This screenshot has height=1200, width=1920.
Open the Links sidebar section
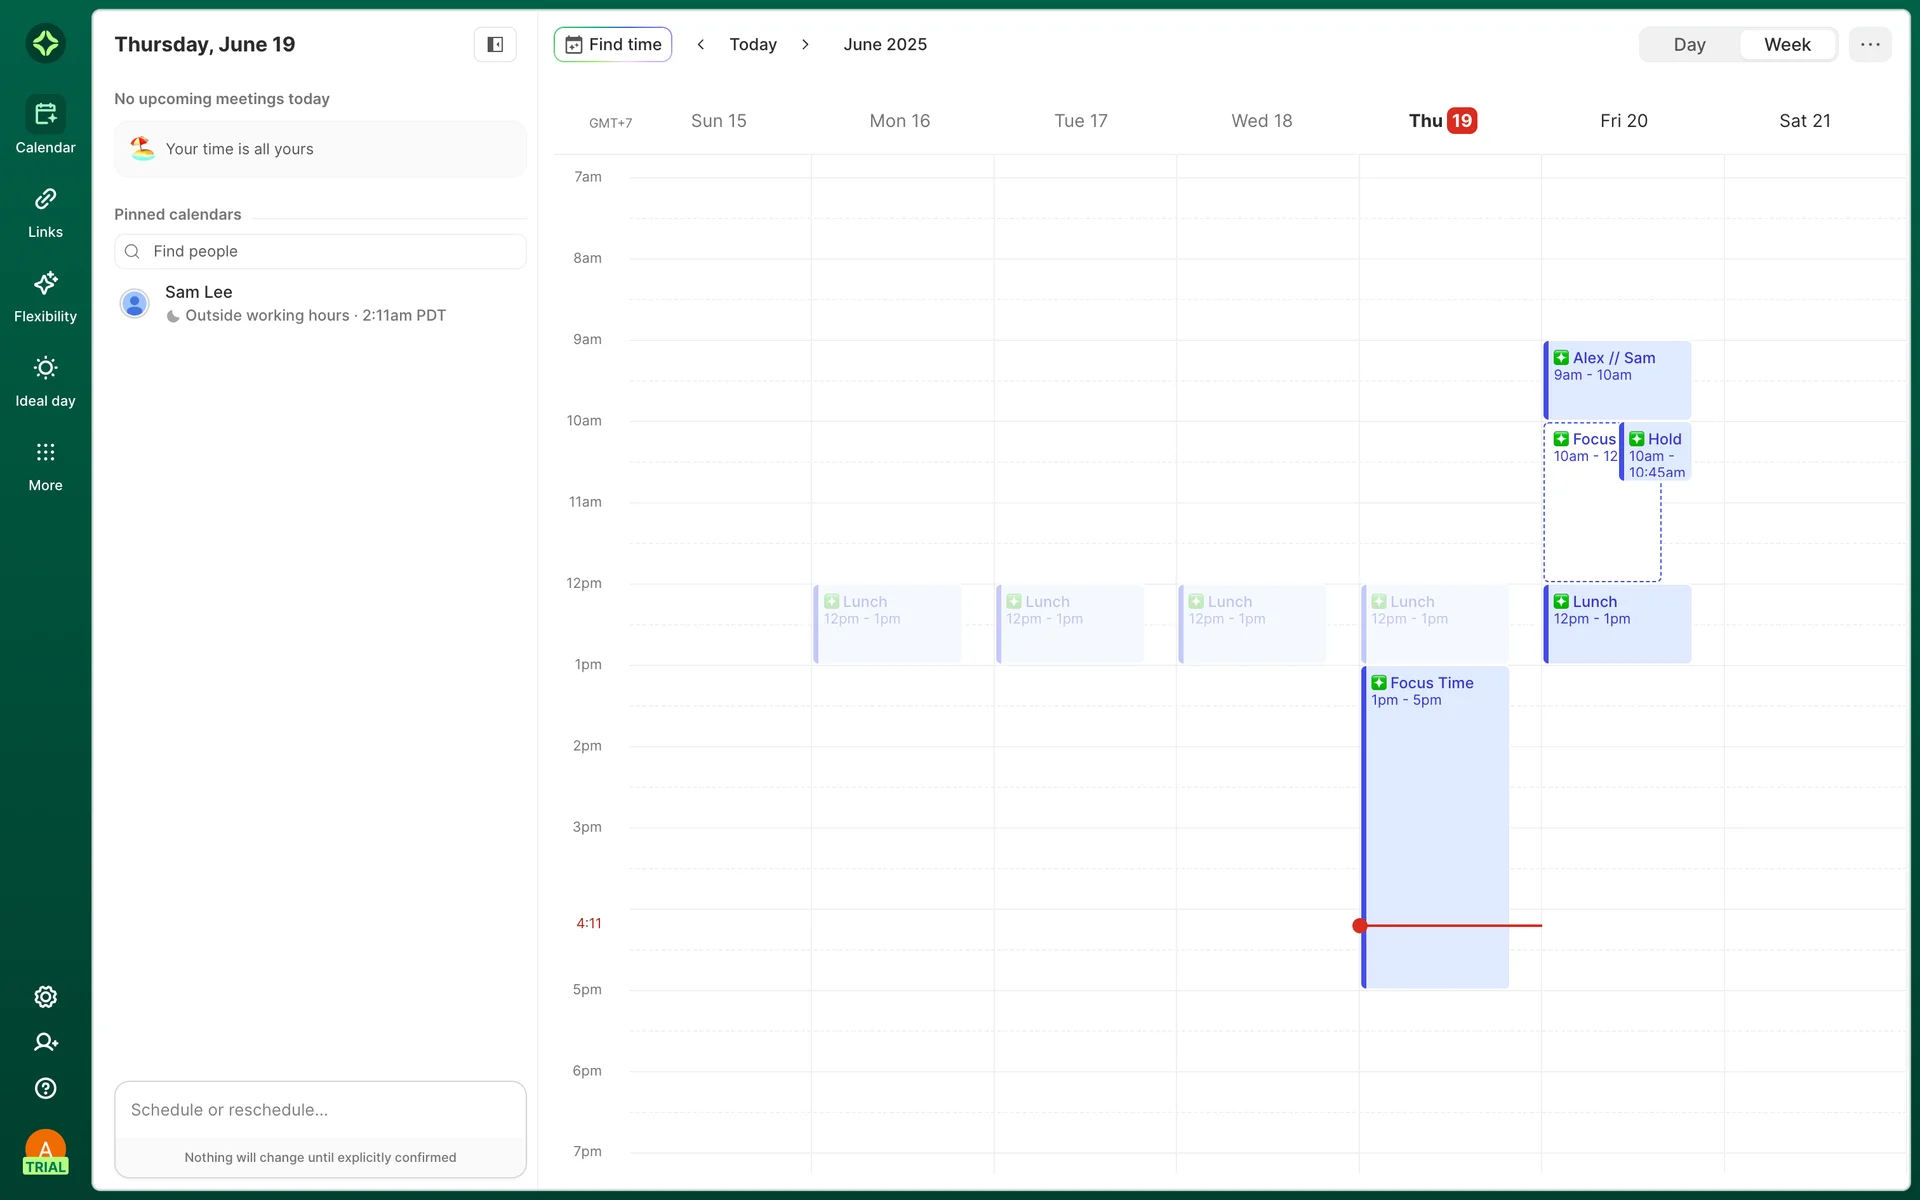click(45, 212)
